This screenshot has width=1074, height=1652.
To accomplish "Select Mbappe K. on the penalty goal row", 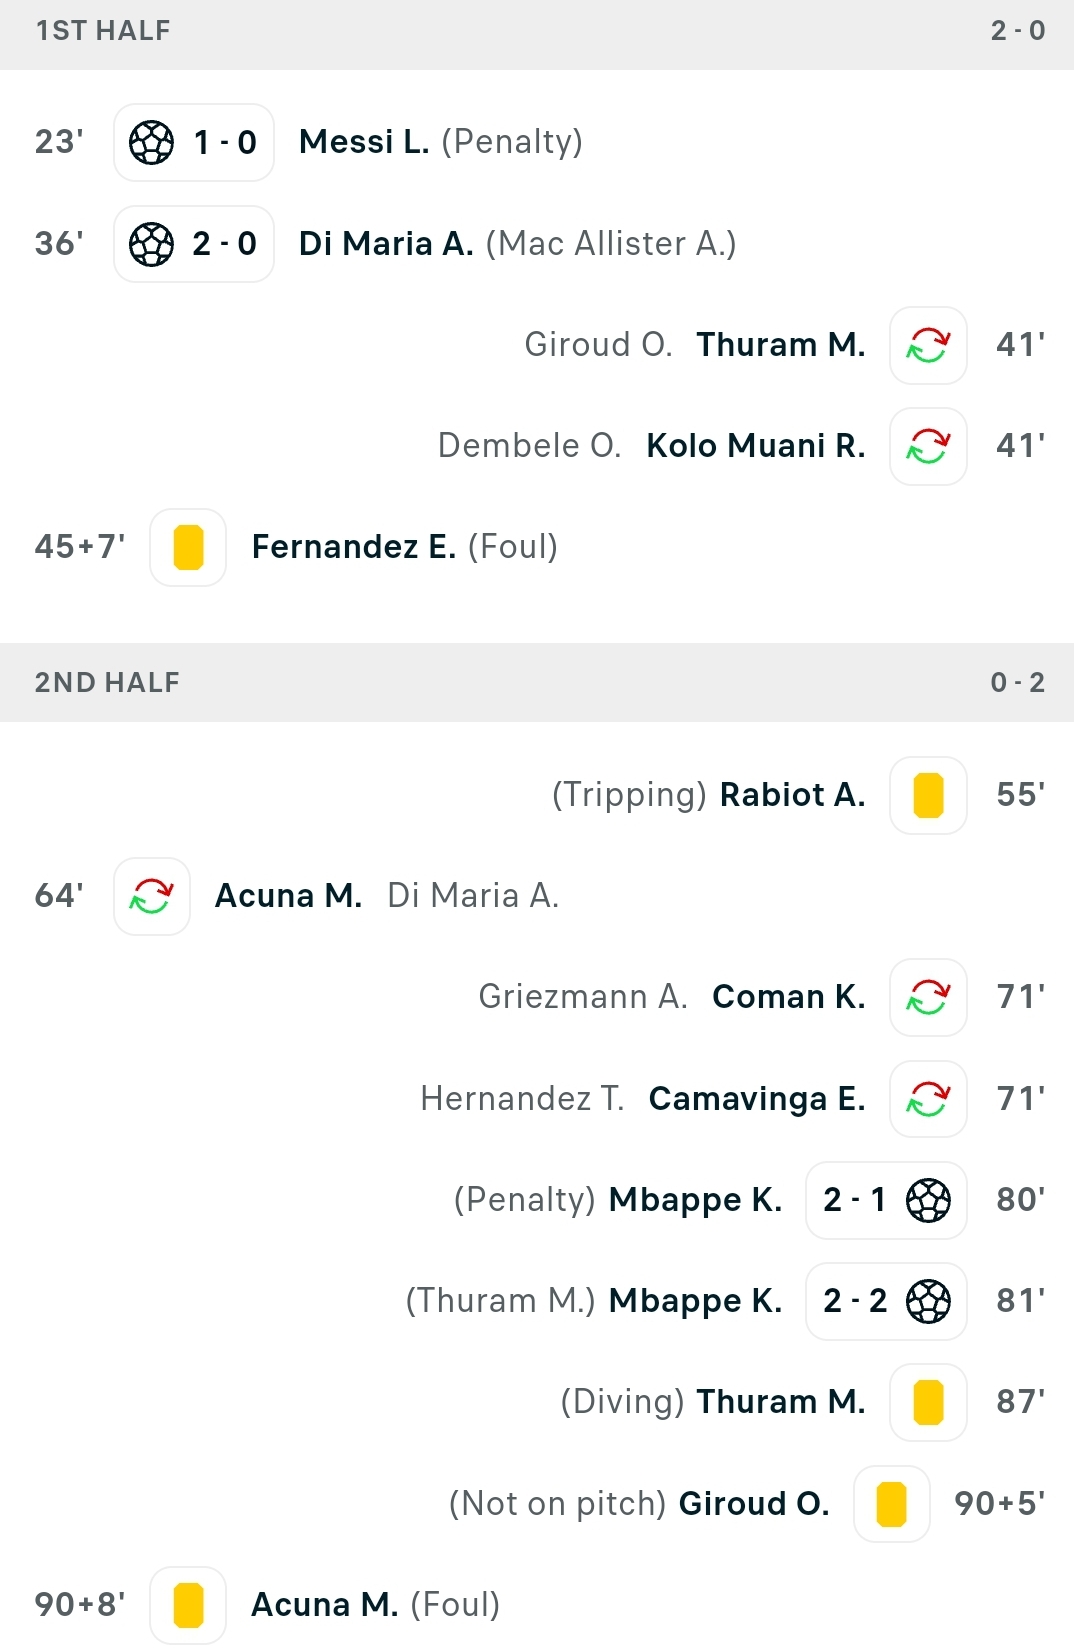I will 695,1200.
